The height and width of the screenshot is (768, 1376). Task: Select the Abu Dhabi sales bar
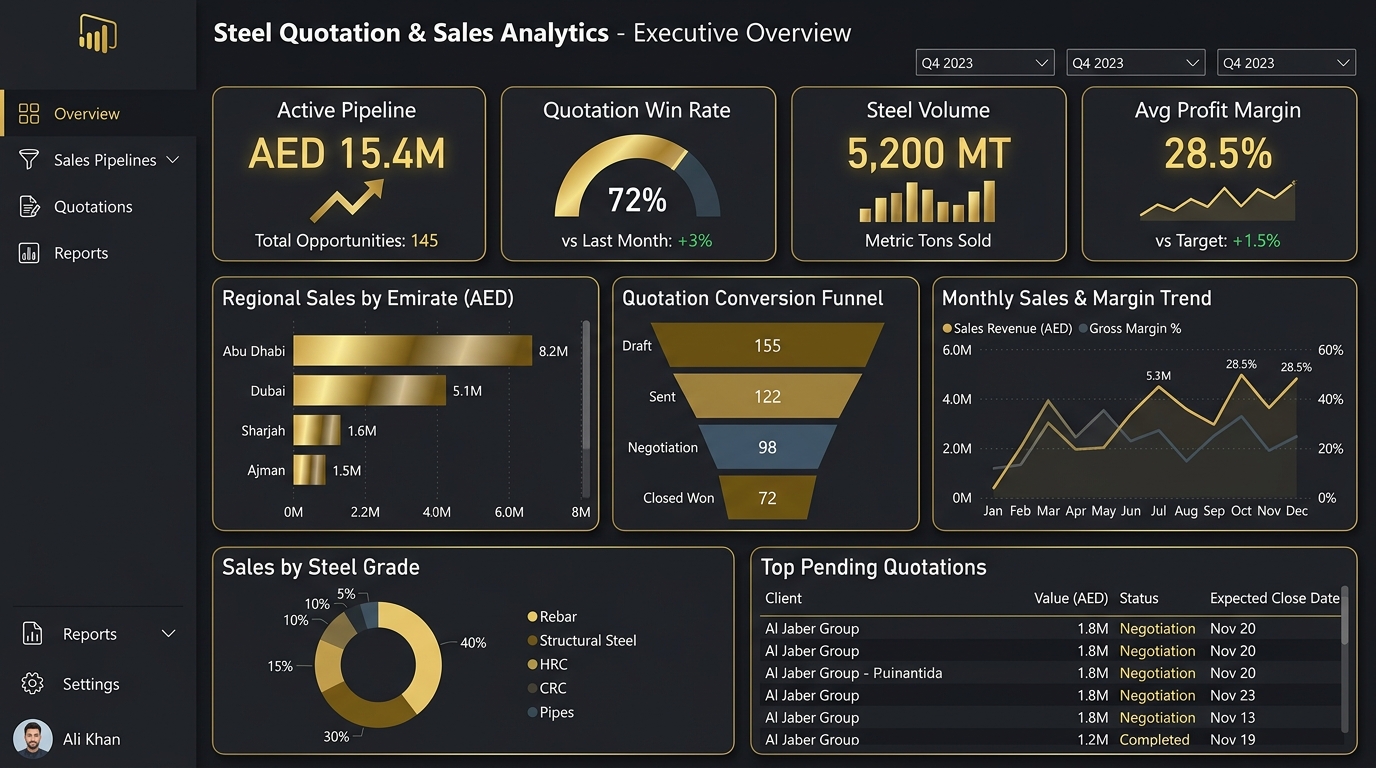click(x=412, y=351)
